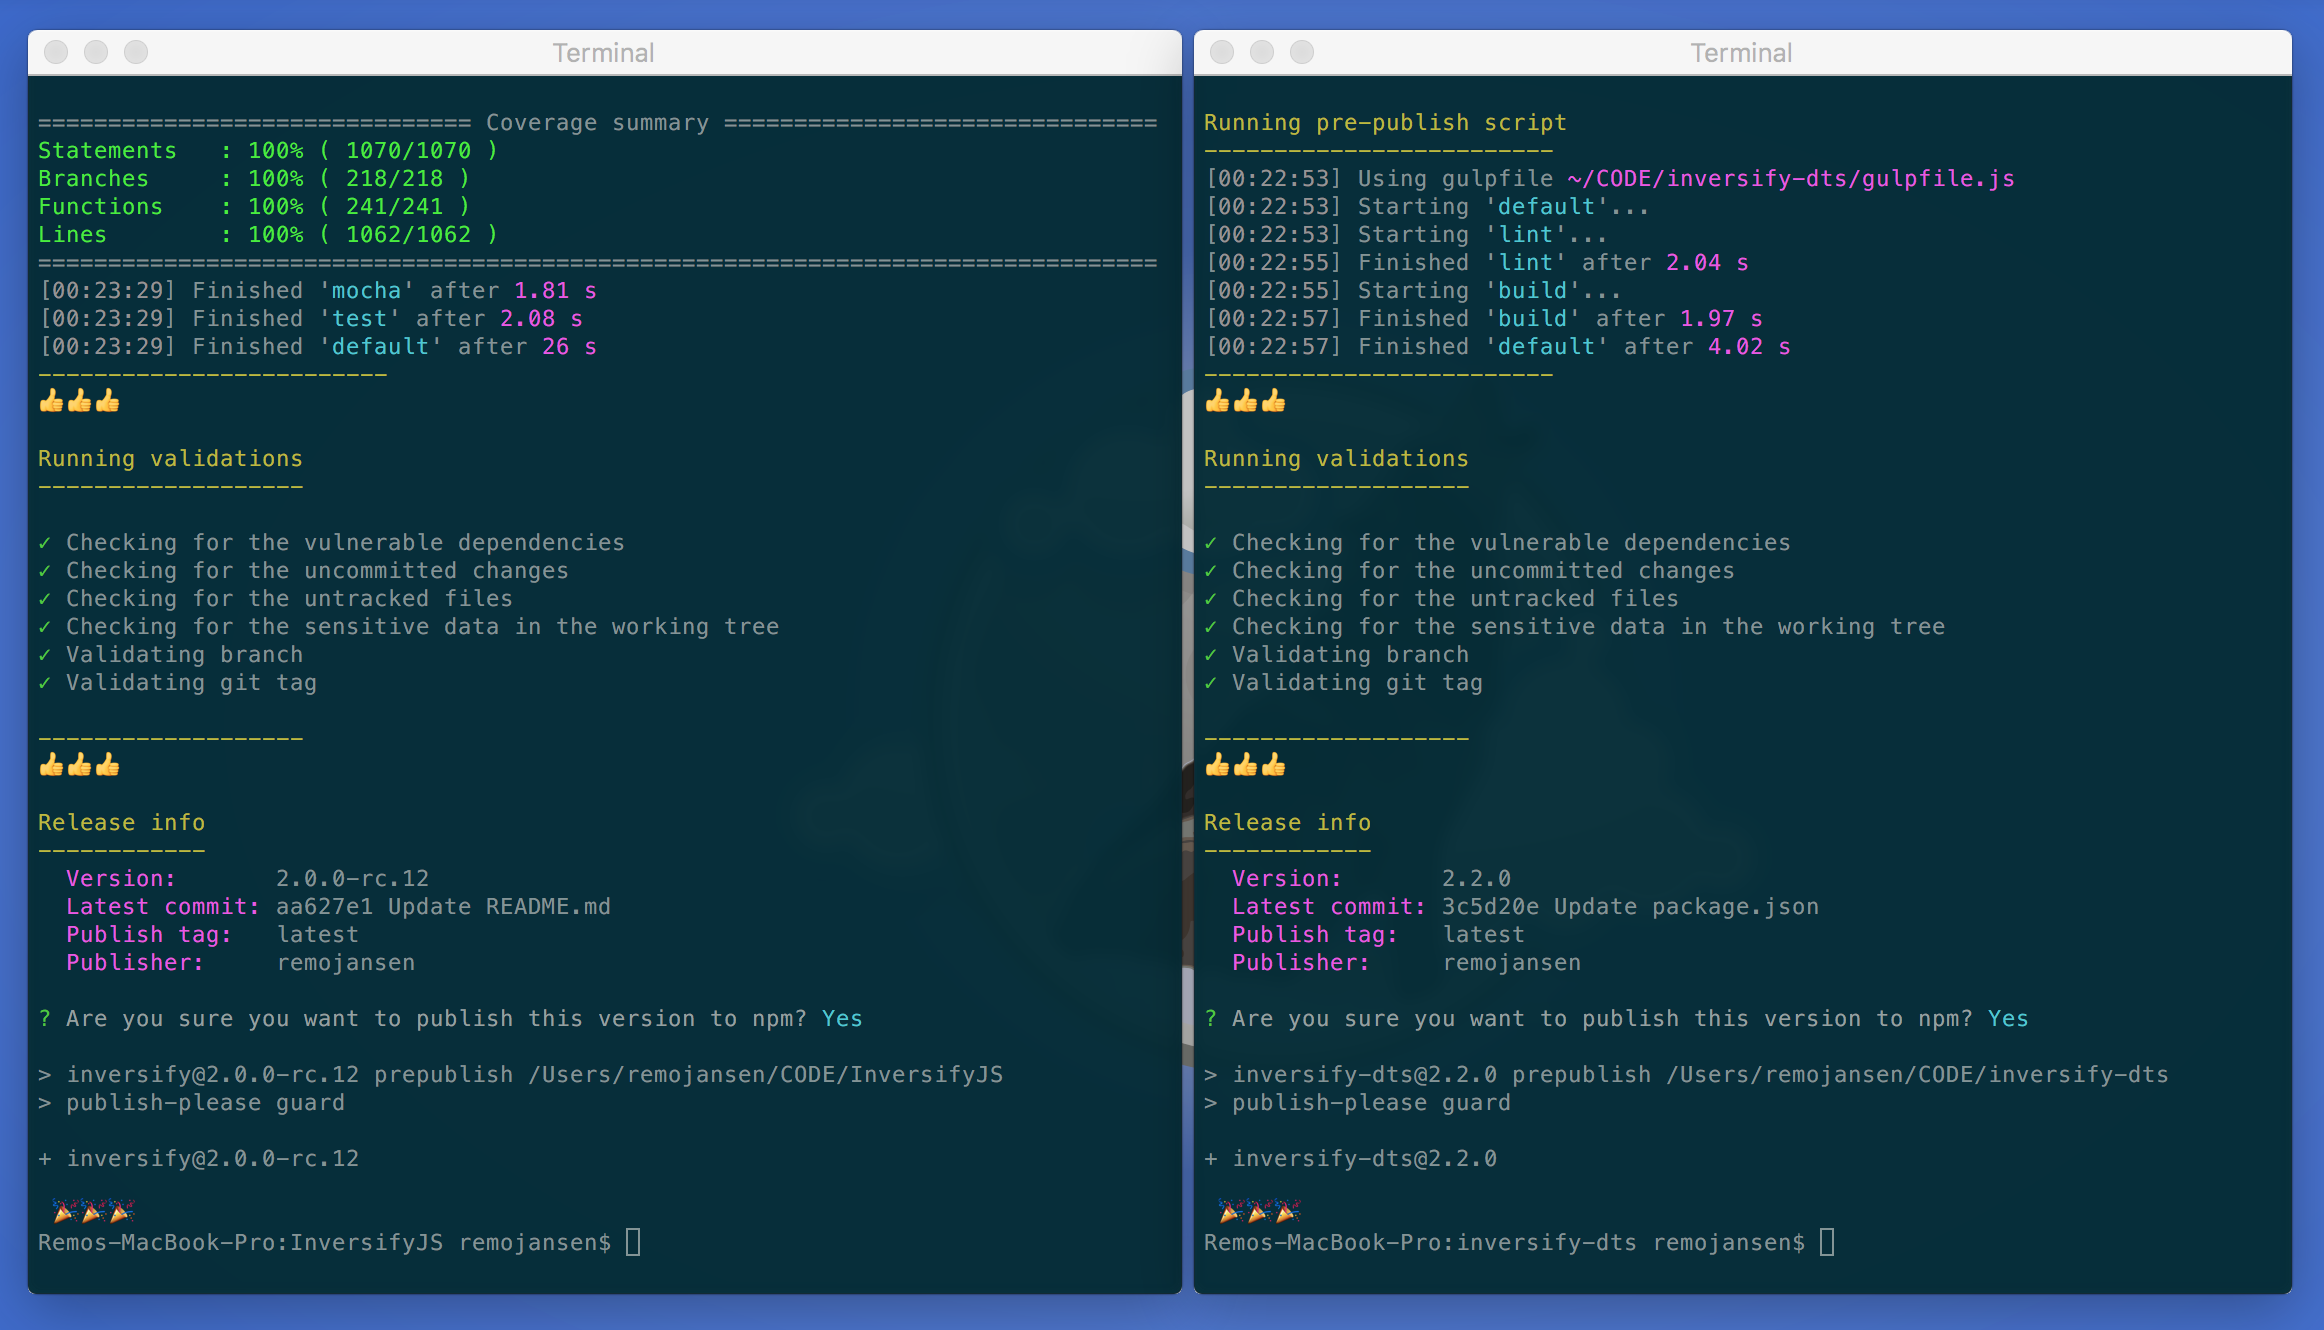Click the Starting 'lint'... line
The height and width of the screenshot is (1330, 2324).
[1406, 235]
